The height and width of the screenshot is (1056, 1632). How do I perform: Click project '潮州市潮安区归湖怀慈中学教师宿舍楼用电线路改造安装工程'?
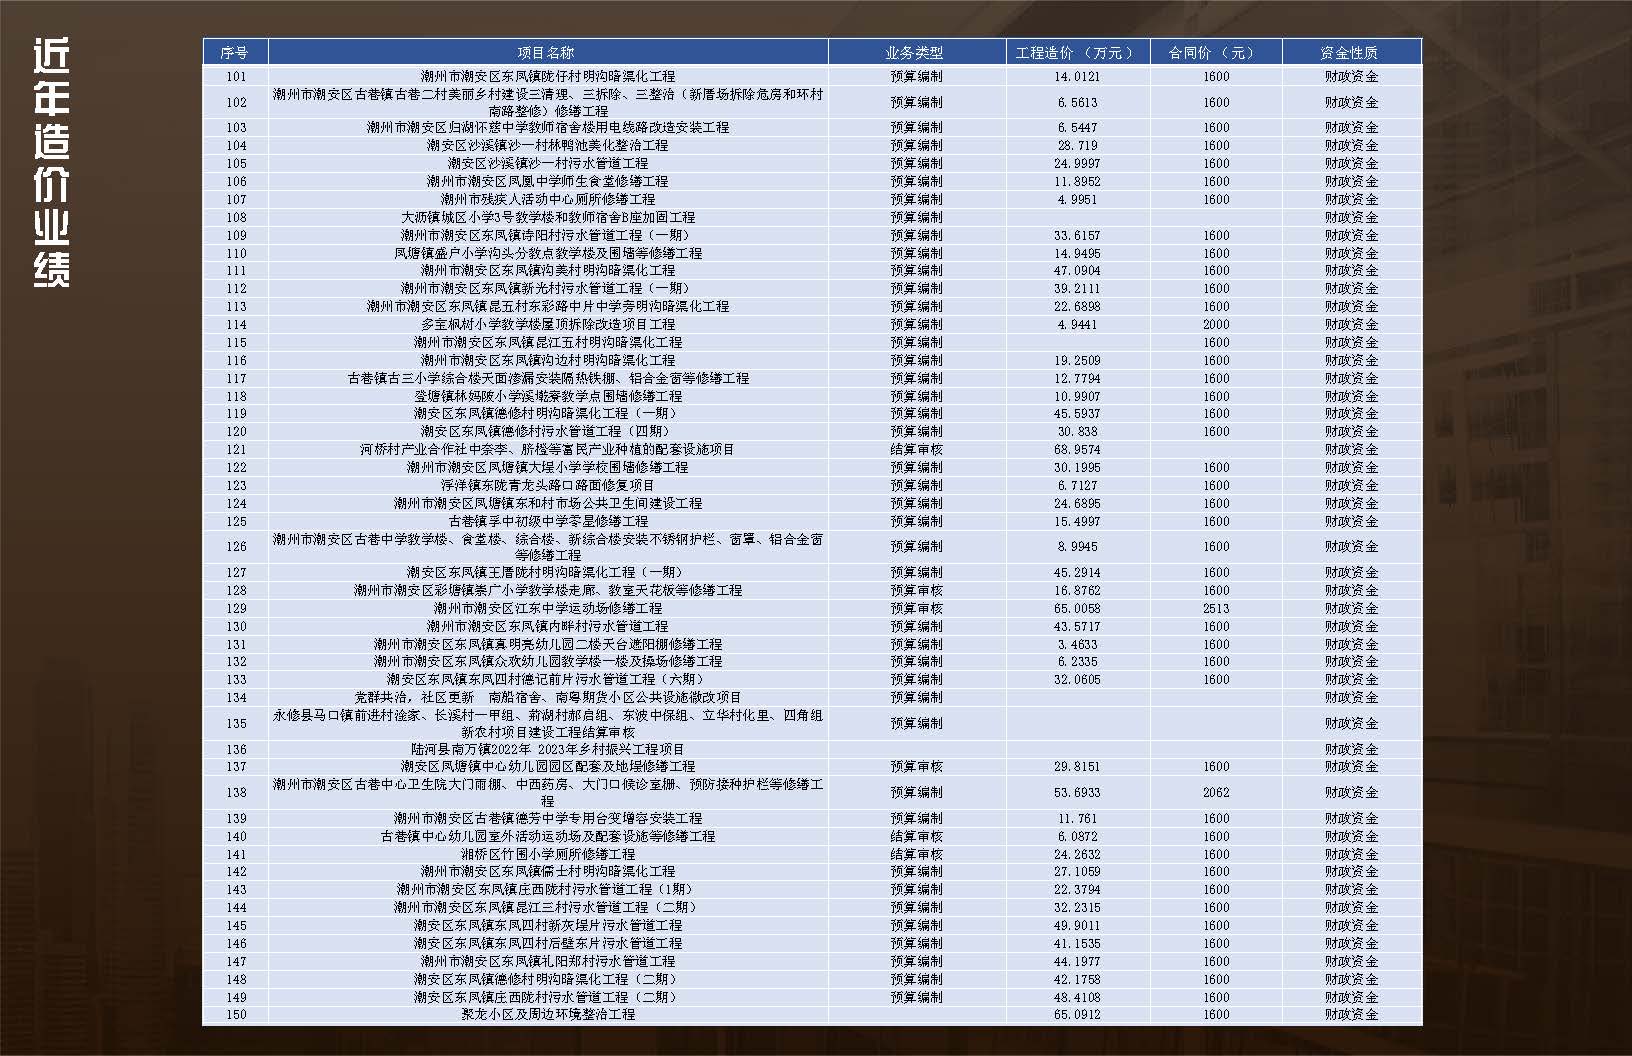click(548, 127)
